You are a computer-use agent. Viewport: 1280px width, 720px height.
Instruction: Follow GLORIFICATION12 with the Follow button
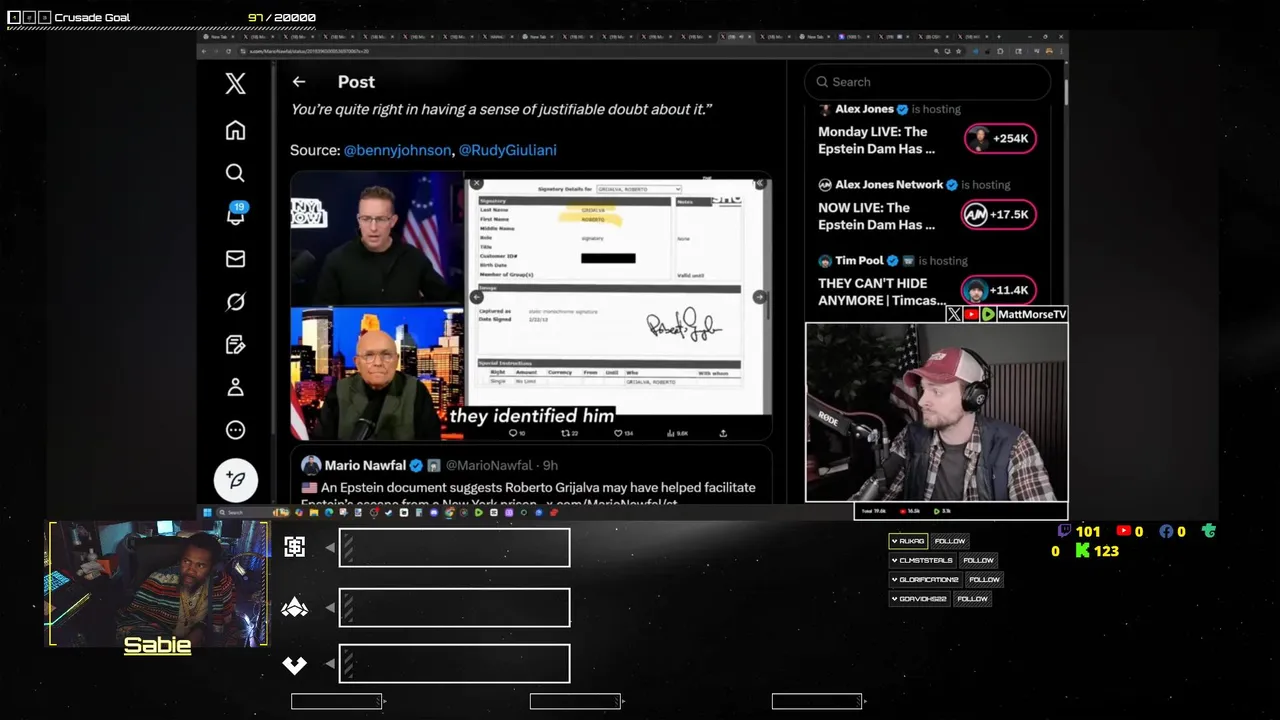984,579
